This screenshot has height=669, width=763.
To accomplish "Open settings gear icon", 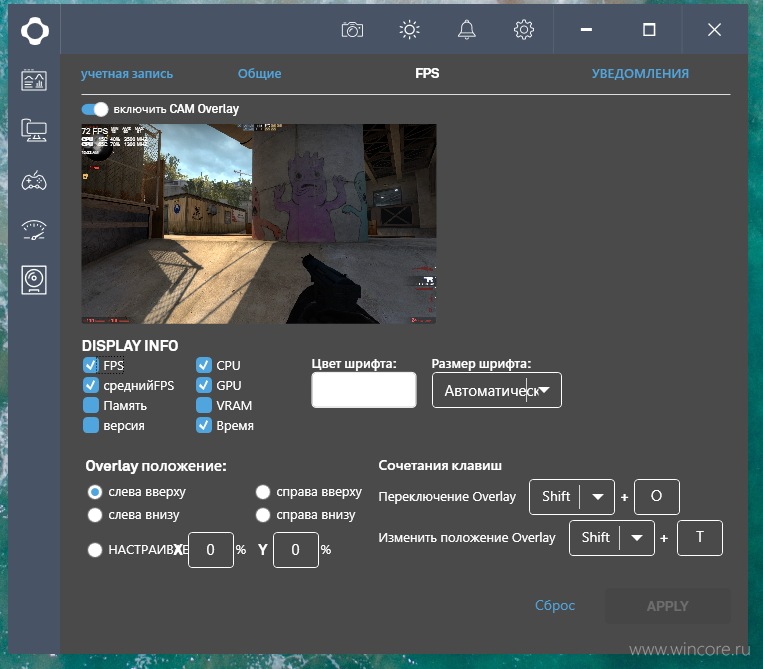I will (524, 30).
